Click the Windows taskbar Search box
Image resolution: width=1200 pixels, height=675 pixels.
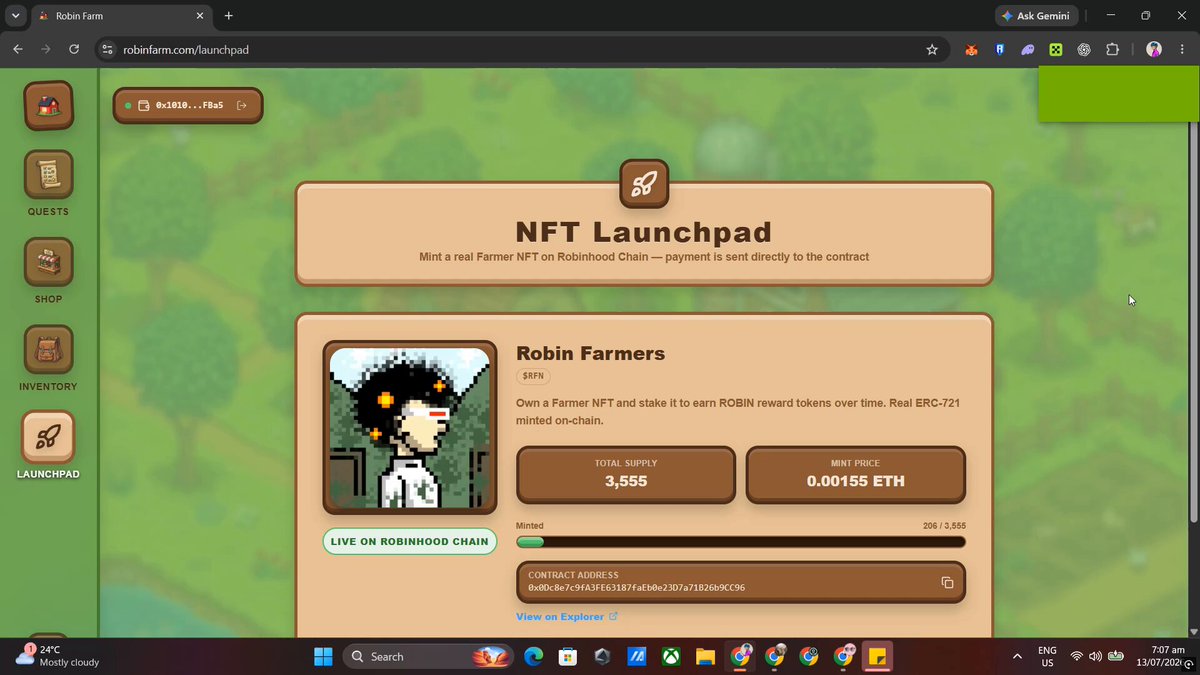(427, 656)
